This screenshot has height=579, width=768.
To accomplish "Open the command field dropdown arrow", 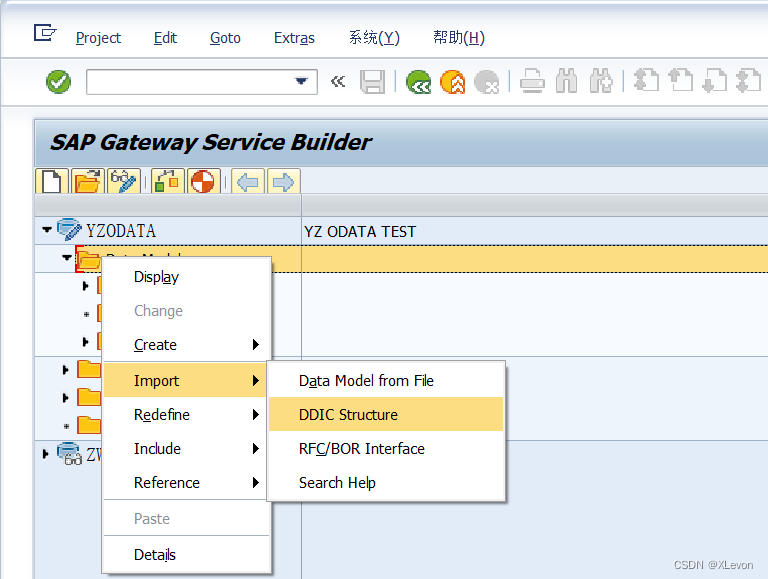I will [301, 81].
